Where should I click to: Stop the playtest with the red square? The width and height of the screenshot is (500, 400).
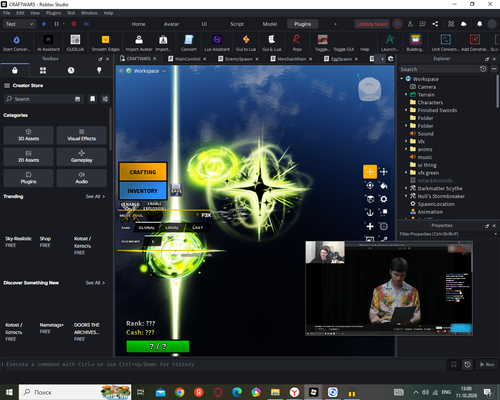tap(74, 24)
